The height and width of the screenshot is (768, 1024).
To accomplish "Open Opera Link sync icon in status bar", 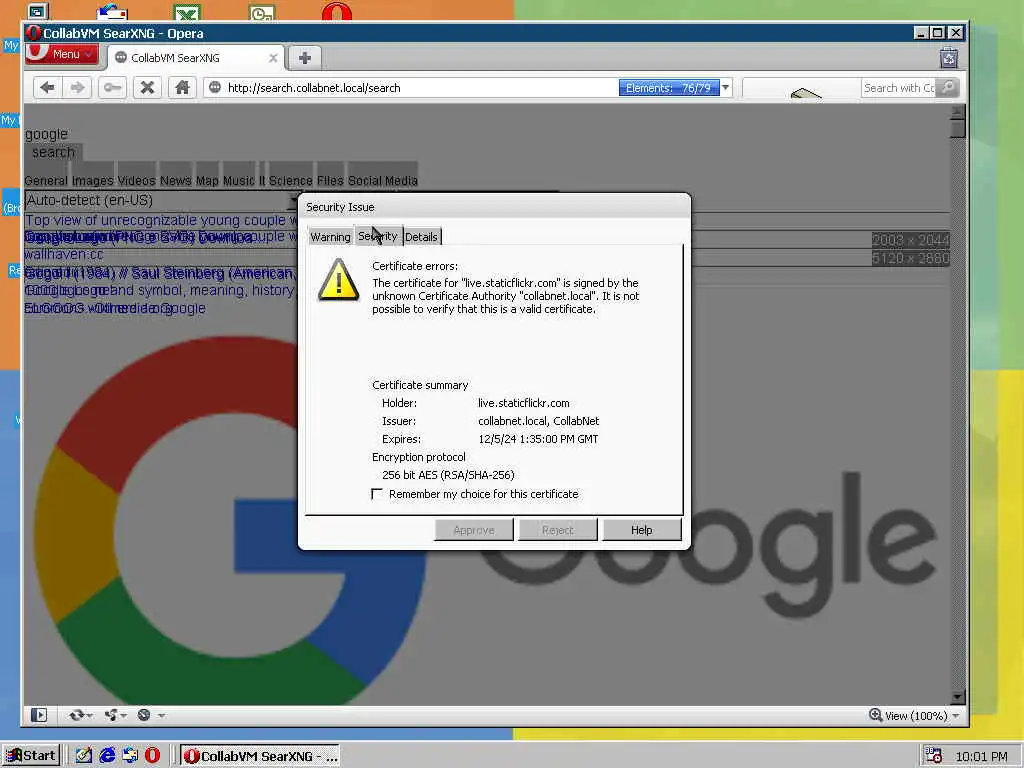I will 76,715.
